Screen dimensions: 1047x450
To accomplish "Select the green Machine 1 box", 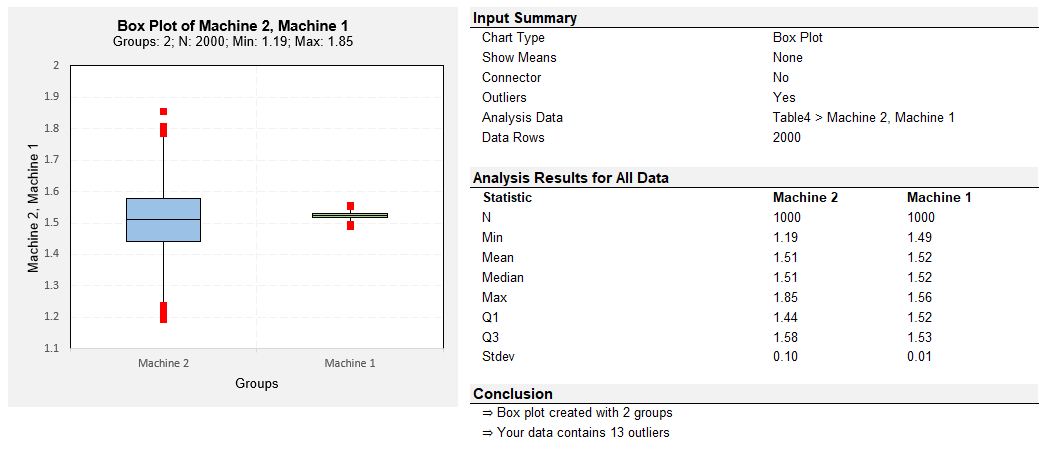I will pos(350,216).
